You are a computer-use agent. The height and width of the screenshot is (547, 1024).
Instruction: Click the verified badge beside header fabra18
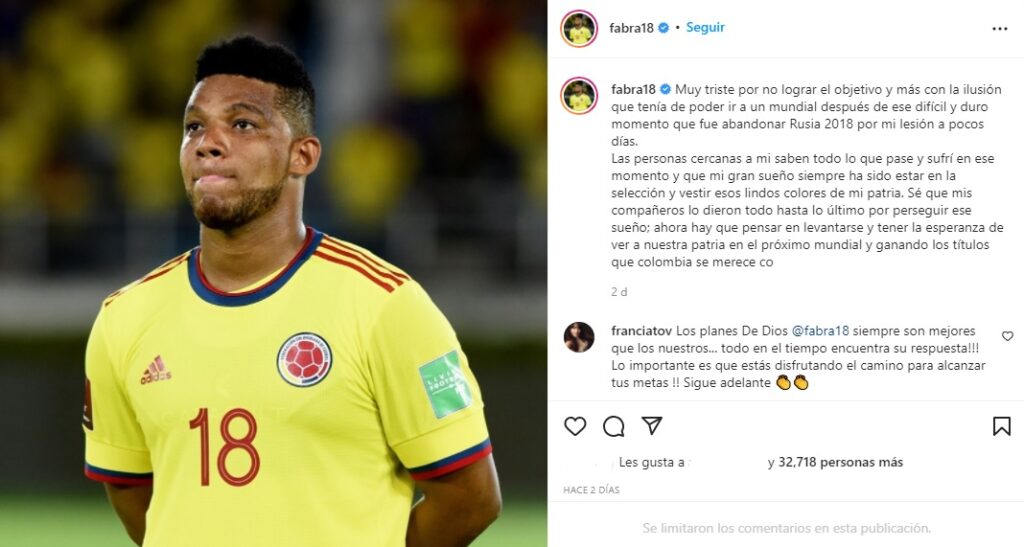[663, 28]
